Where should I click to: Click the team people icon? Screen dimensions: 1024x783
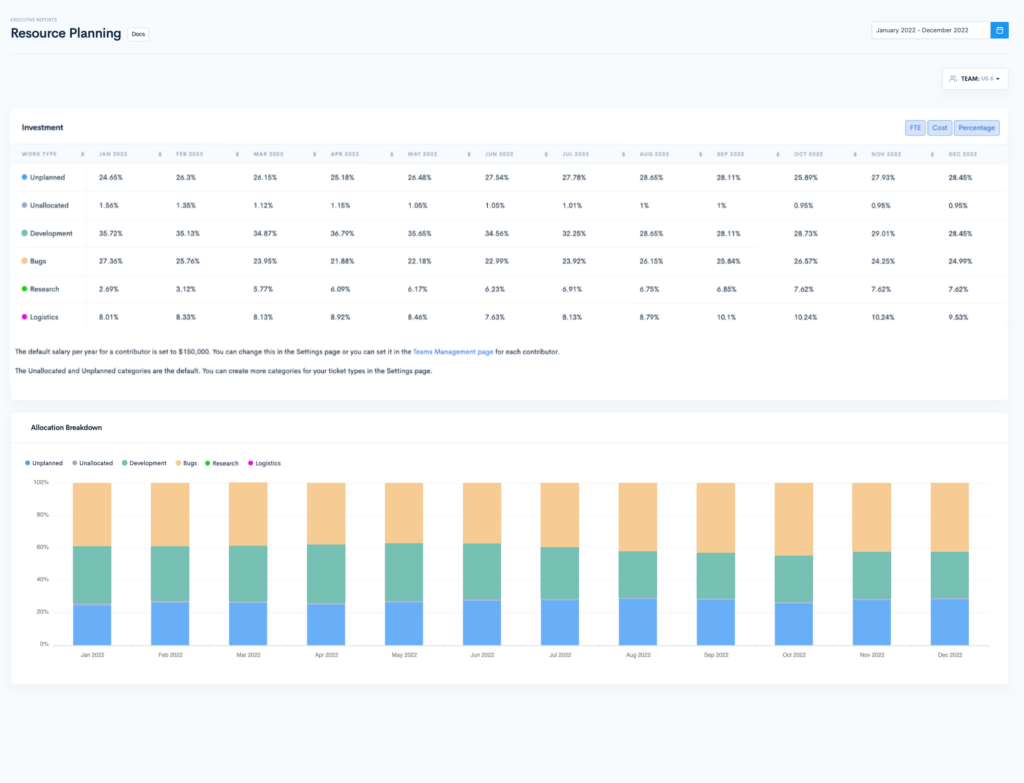click(x=953, y=78)
